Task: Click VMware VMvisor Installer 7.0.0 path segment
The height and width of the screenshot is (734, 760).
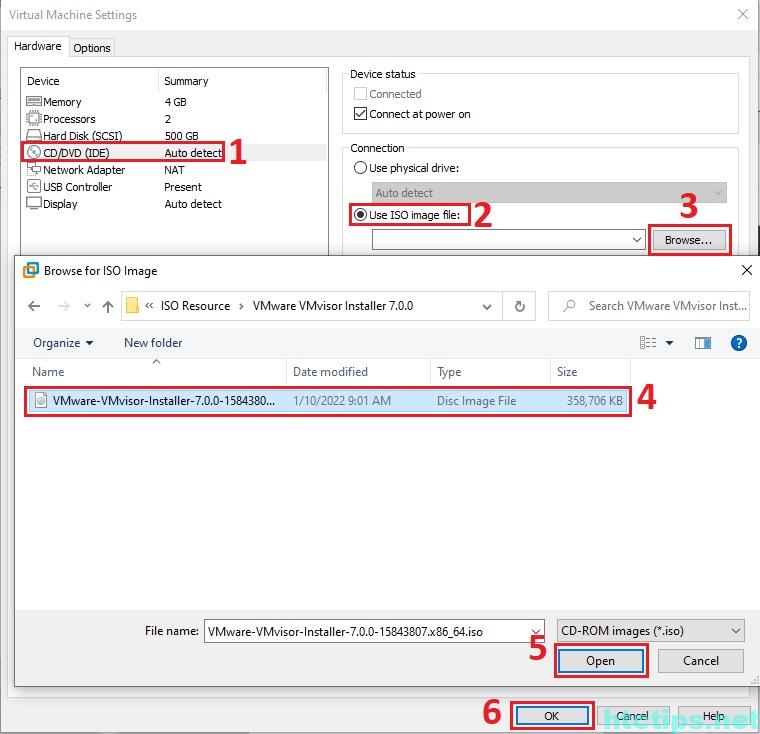Action: [x=333, y=305]
